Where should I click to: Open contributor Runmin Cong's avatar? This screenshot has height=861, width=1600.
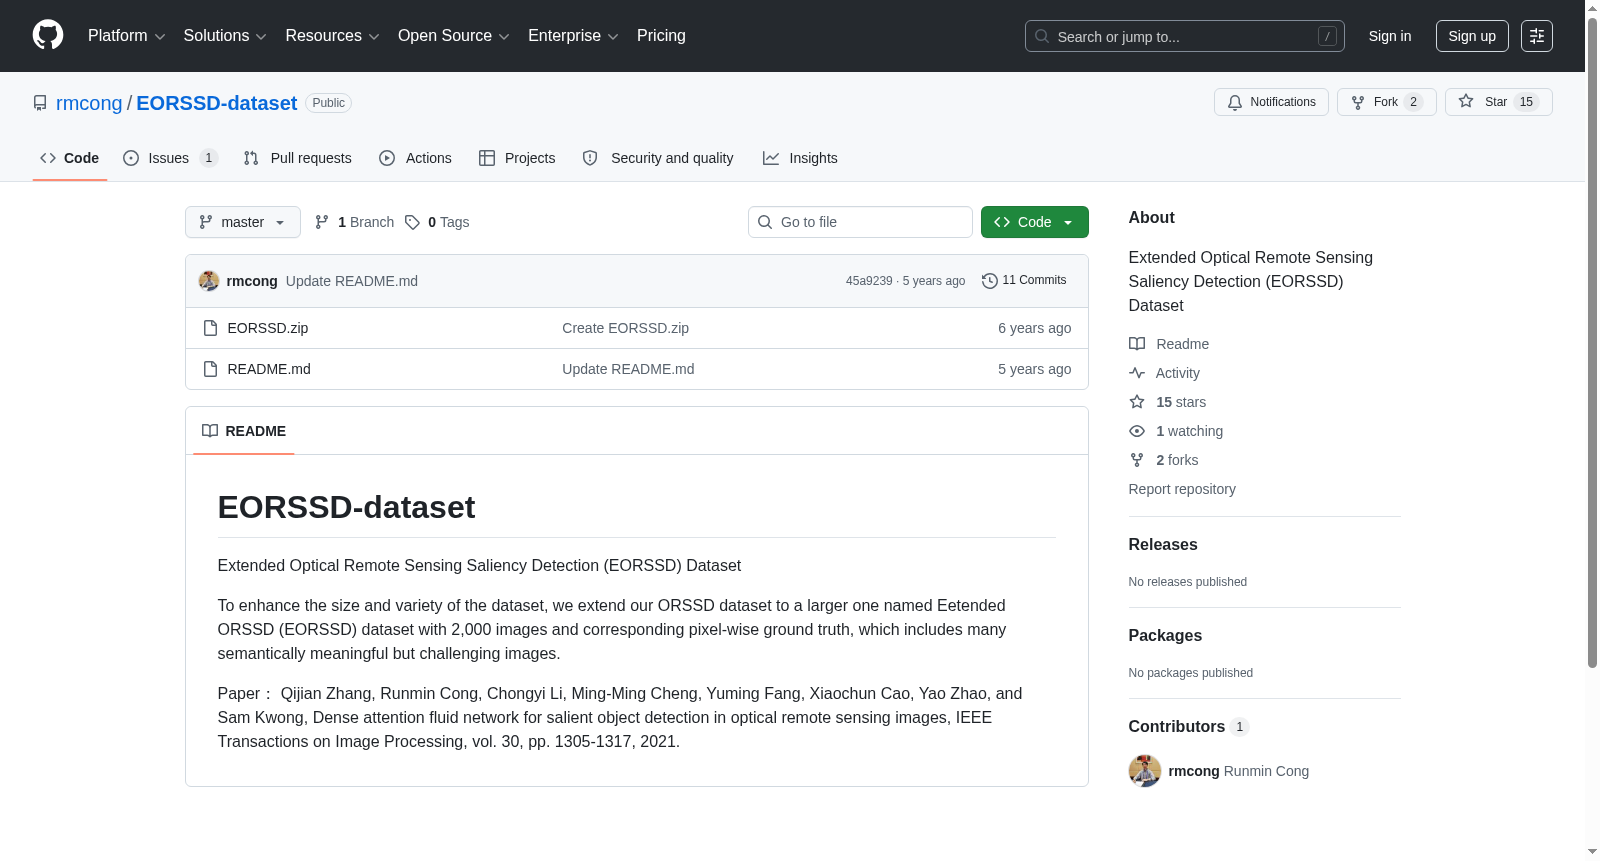click(1145, 771)
